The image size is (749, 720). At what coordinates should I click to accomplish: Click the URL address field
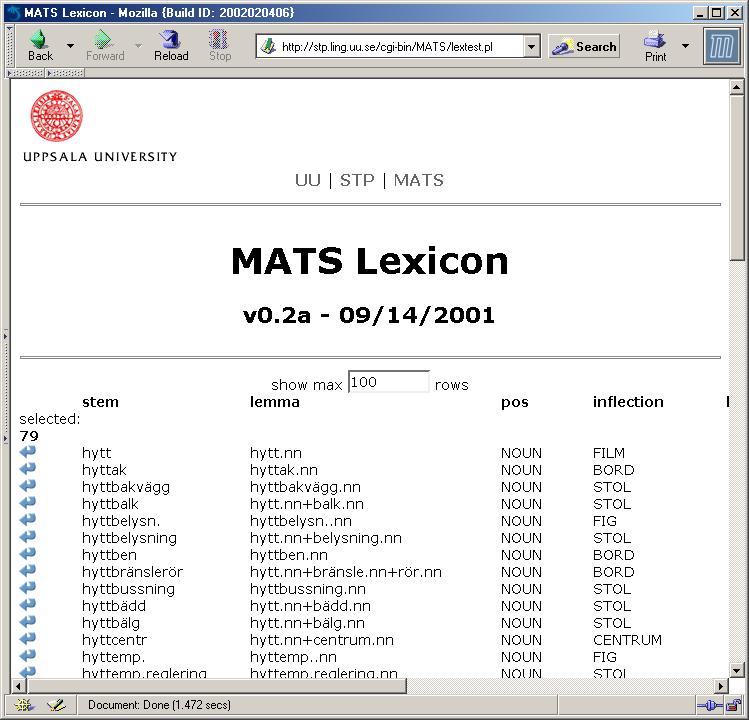400,47
